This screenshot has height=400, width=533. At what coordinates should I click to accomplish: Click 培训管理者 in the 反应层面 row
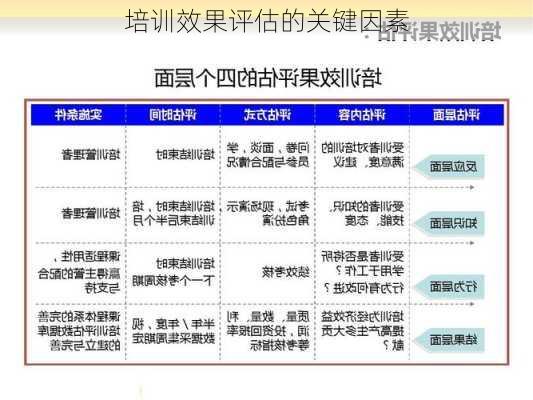pyautogui.click(x=91, y=155)
